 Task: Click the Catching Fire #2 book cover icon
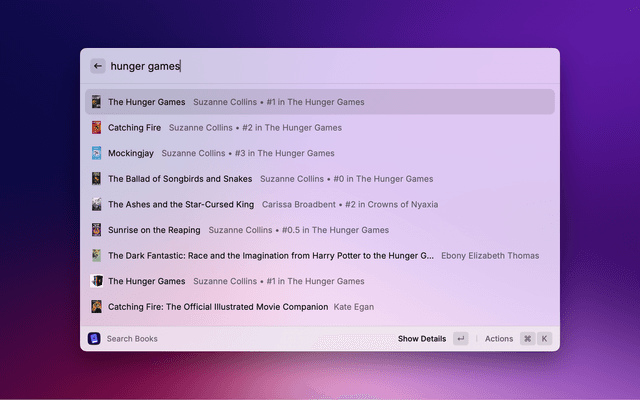(97, 128)
